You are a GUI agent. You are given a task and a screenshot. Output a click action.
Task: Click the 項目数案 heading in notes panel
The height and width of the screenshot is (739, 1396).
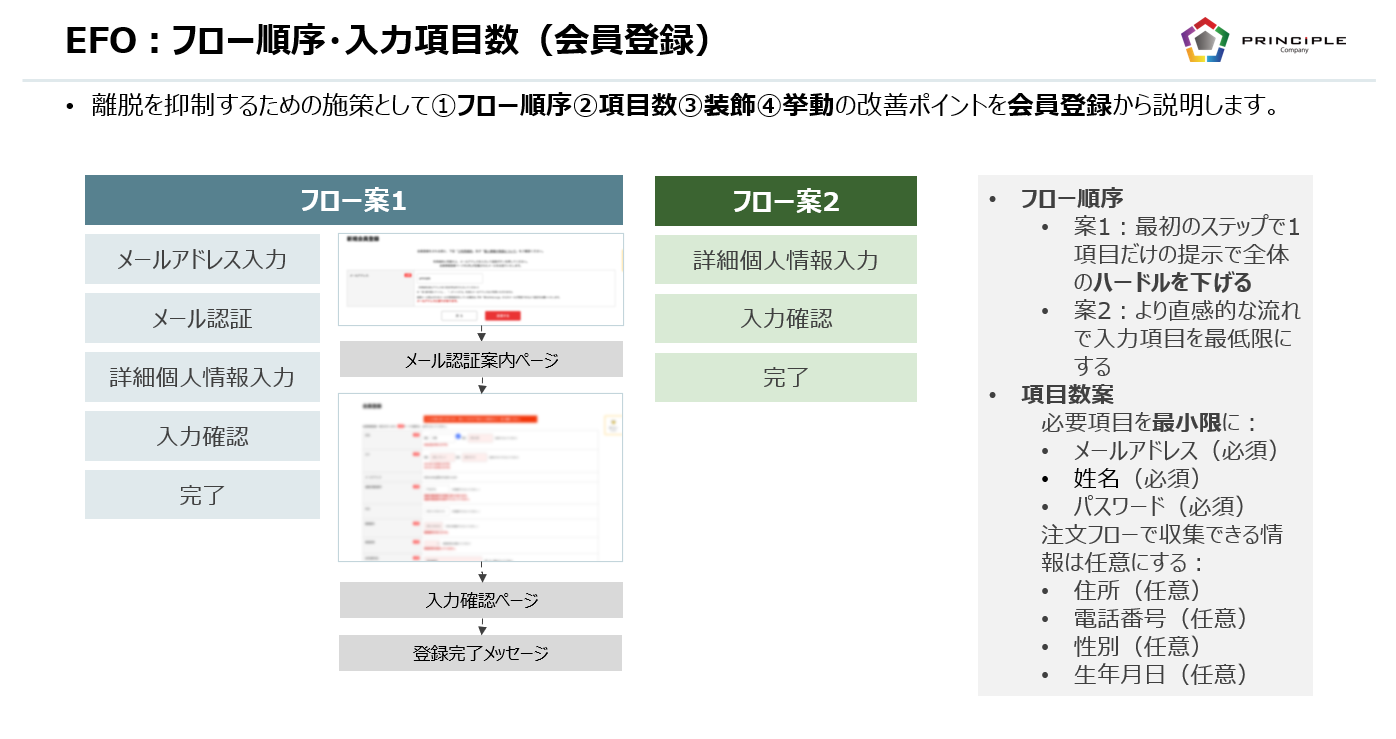tap(1067, 394)
